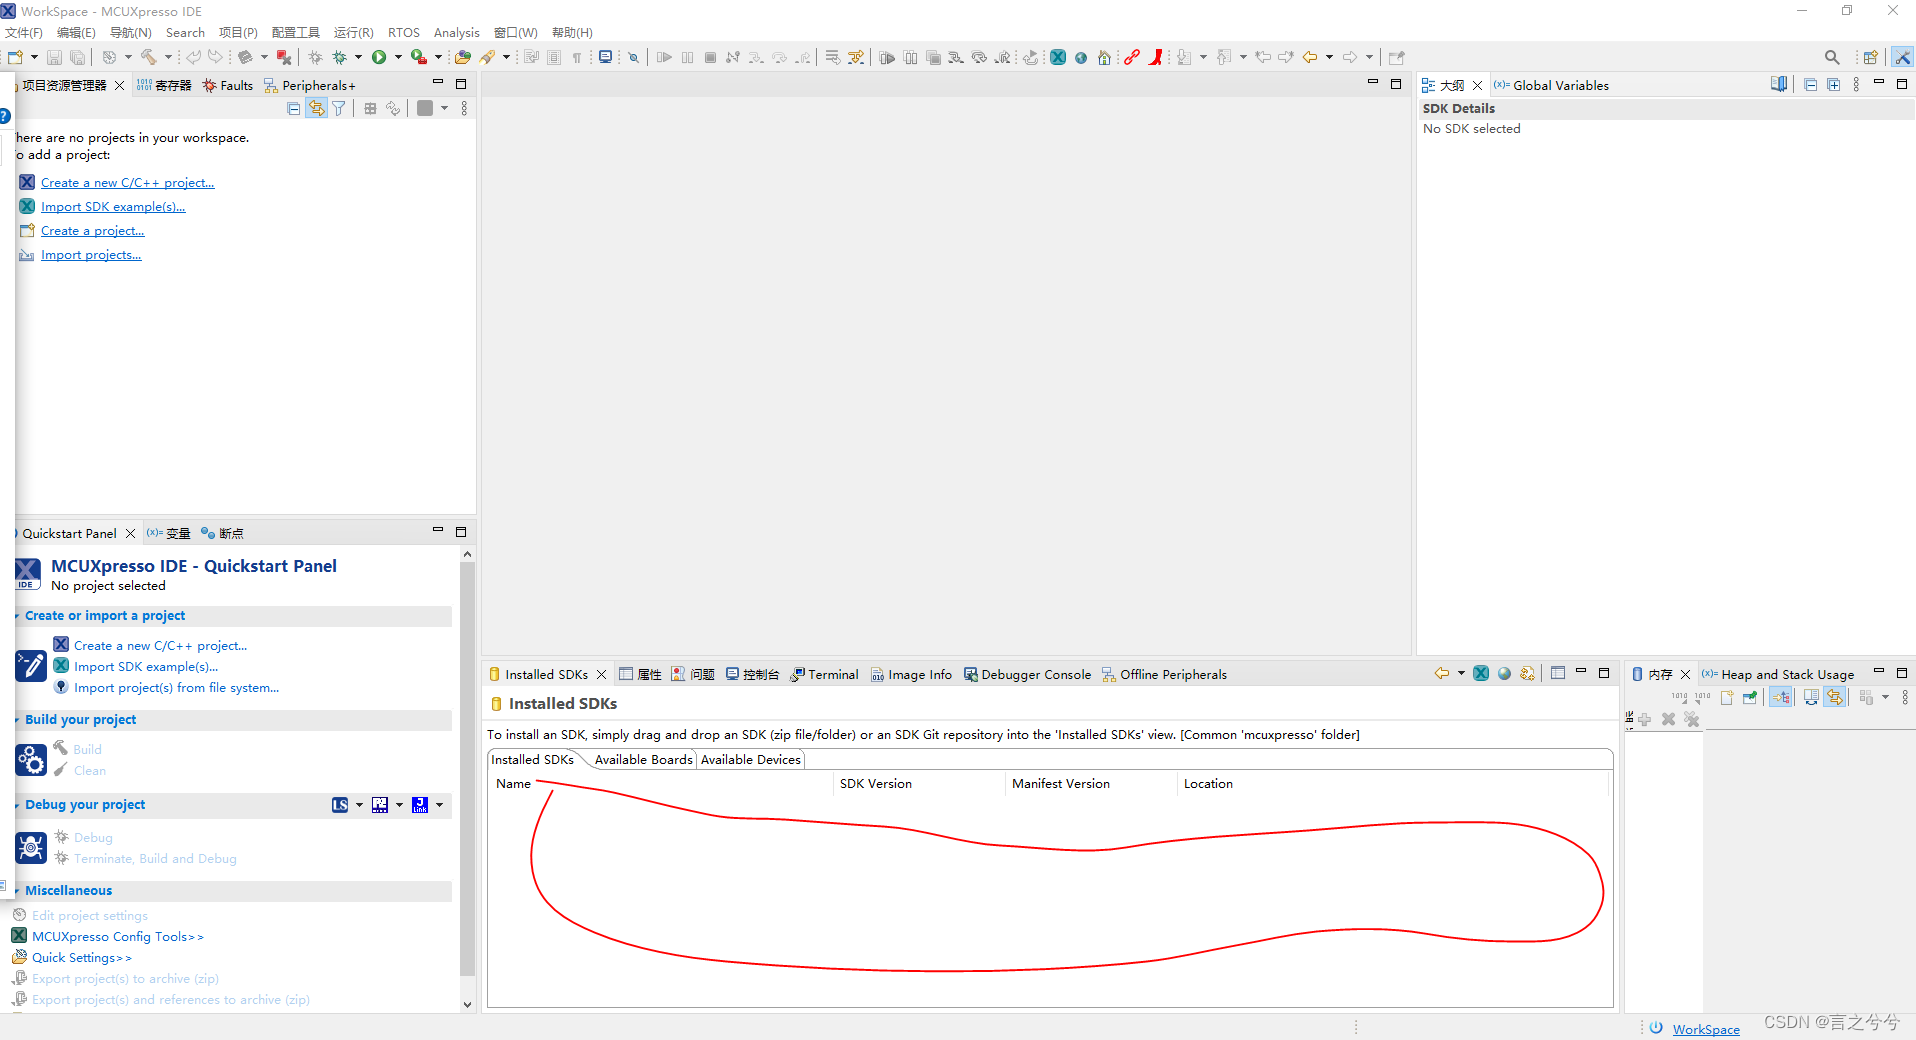Viewport: 1916px width, 1040px height.
Task: Toggle the highlighted arrow-to-tree button in the memory view toolbar
Action: 1781,697
